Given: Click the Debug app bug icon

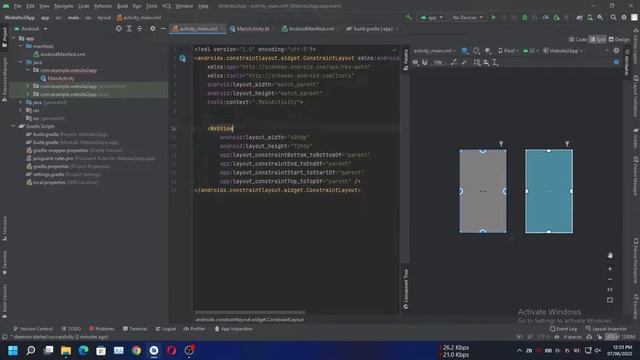Looking at the screenshot, I should [524, 18].
